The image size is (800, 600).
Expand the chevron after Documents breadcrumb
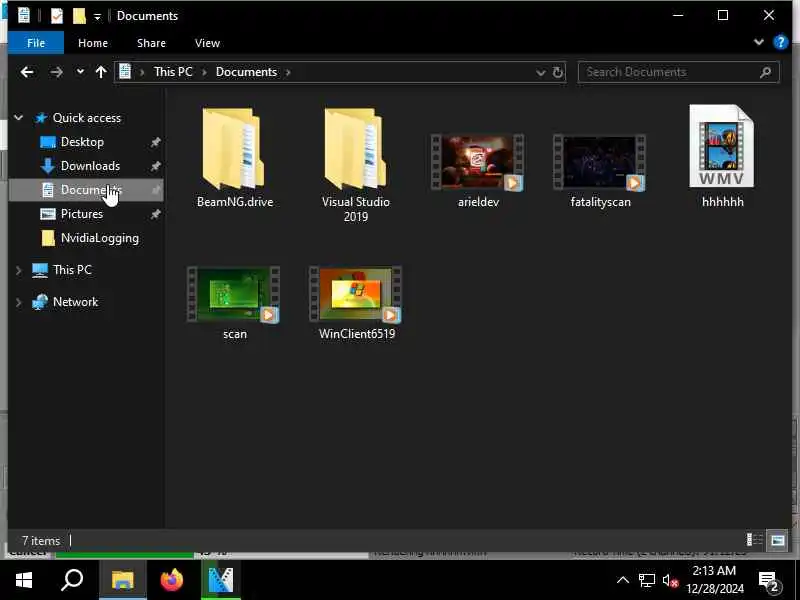(x=288, y=72)
